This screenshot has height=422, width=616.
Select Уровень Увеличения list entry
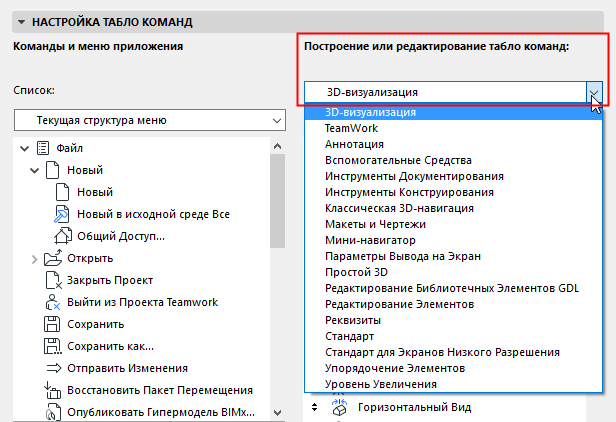[x=380, y=384]
